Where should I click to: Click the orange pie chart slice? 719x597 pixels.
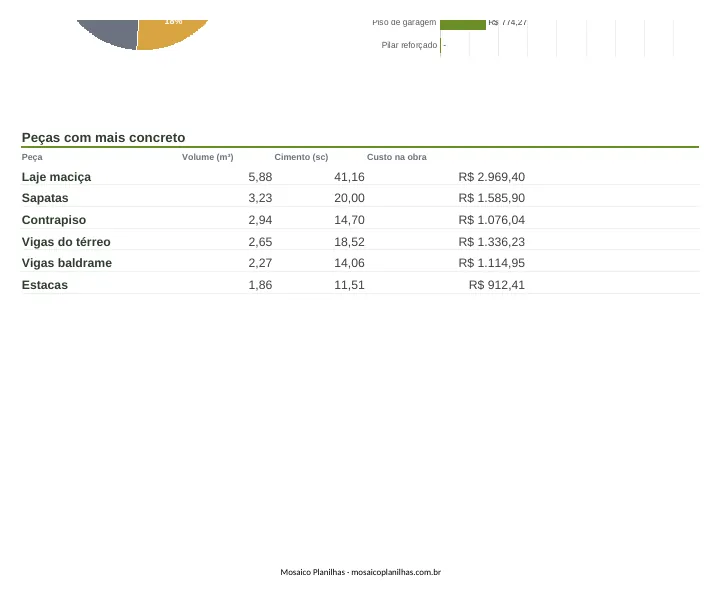coord(167,33)
